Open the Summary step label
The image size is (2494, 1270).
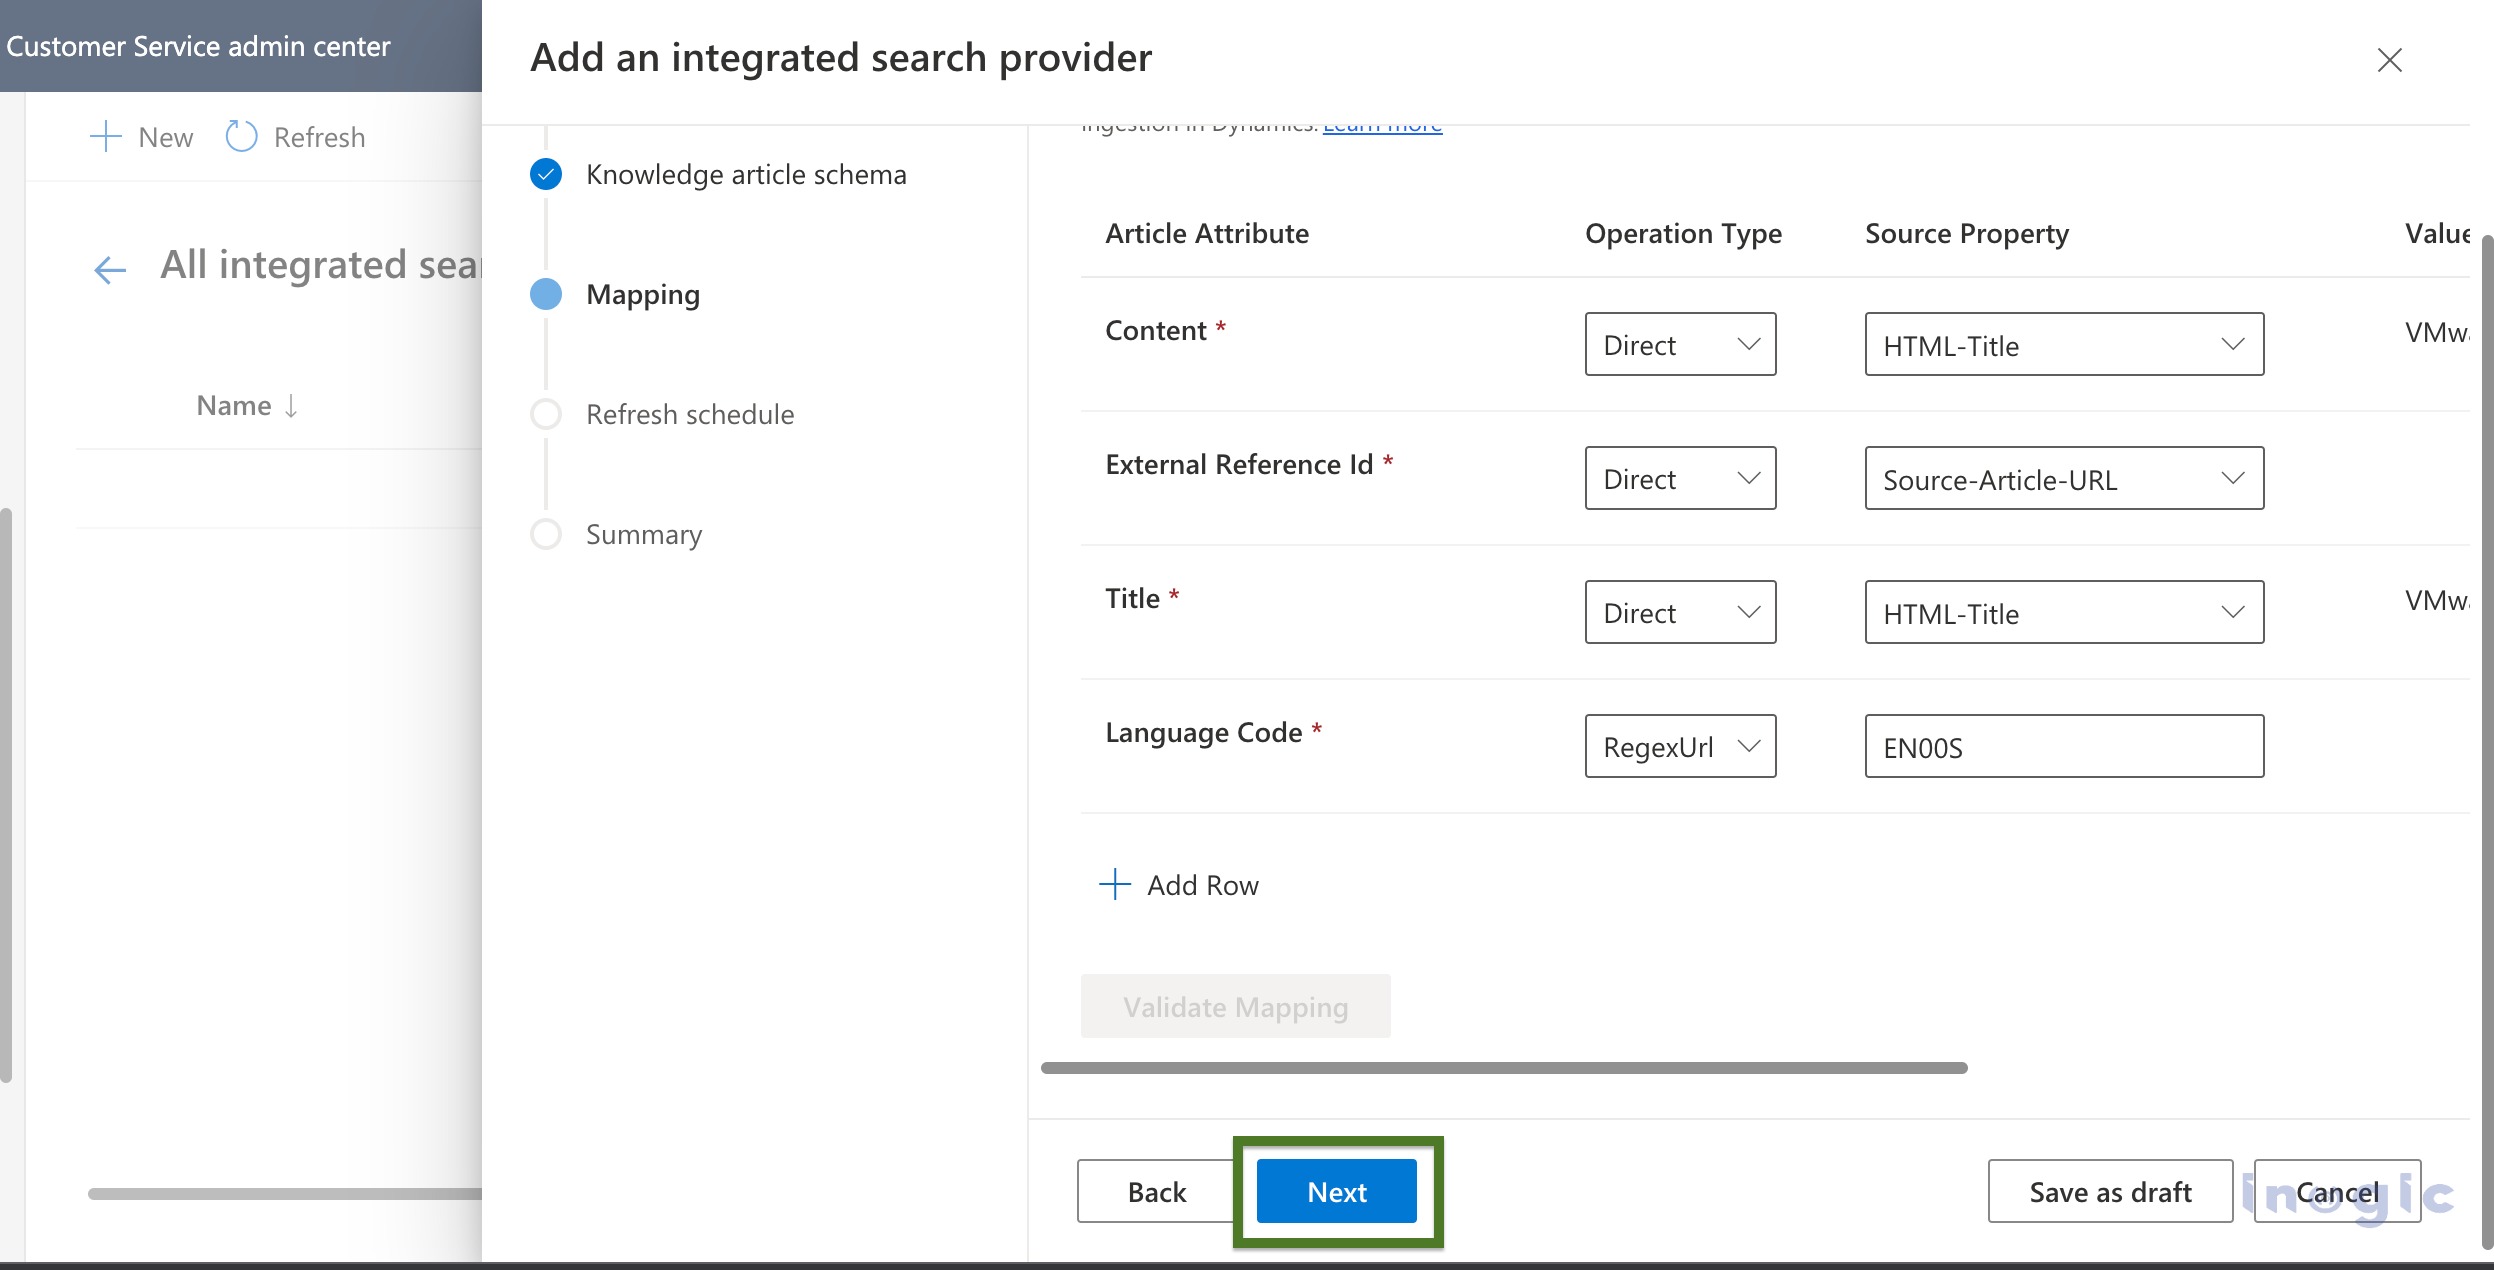pos(644,535)
